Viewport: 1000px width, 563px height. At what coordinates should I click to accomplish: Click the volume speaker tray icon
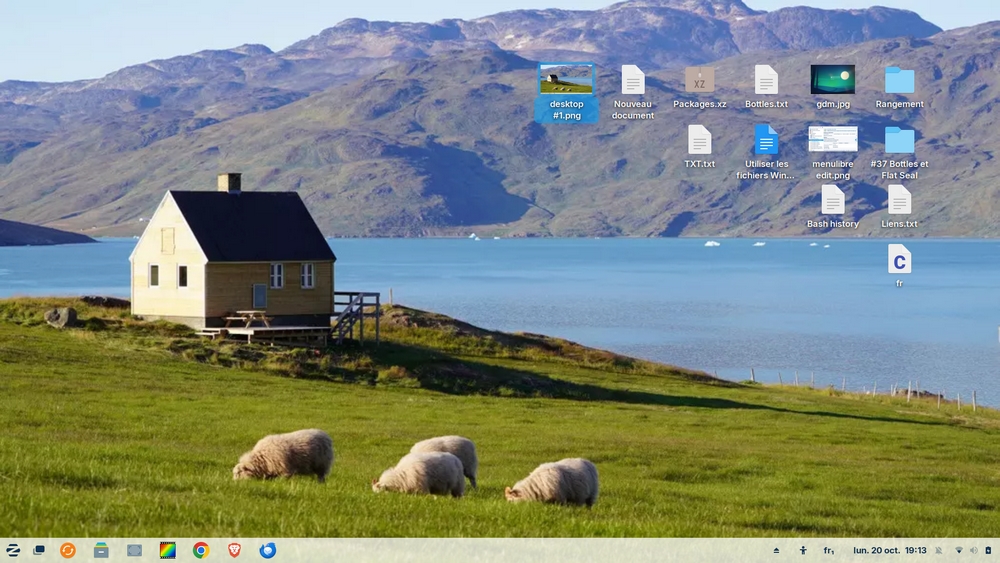tap(973, 550)
